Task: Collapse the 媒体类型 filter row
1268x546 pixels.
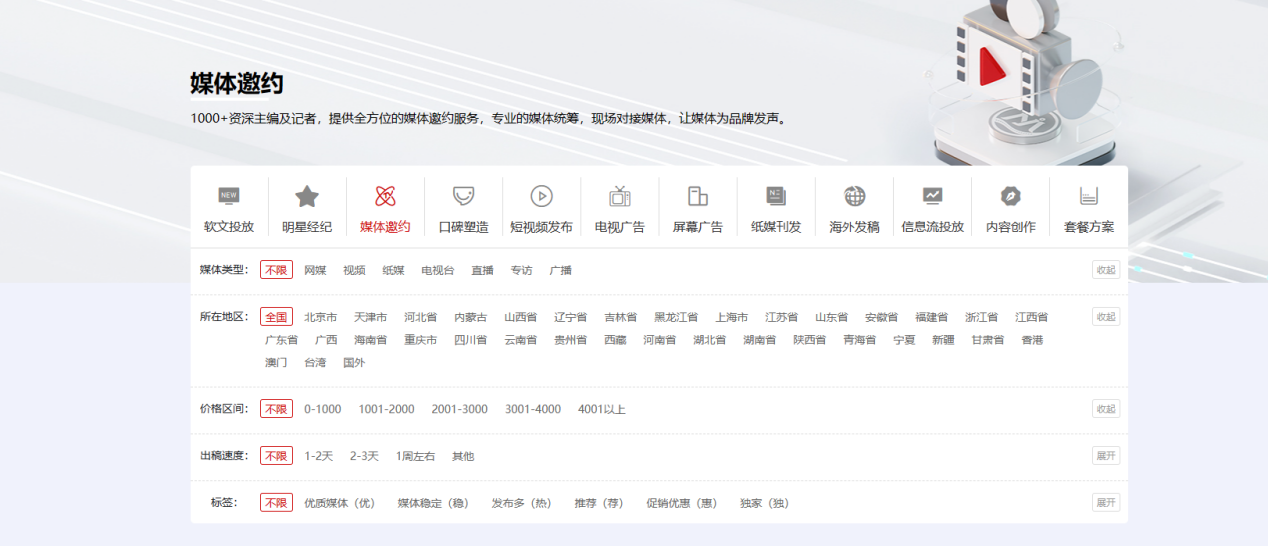Action: [1105, 270]
